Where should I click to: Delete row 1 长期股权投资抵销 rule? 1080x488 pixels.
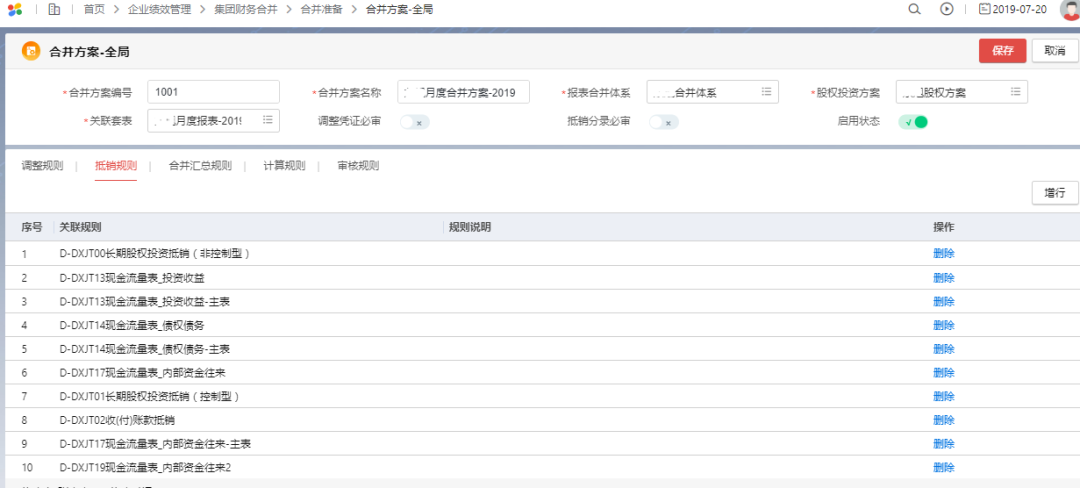coord(943,253)
